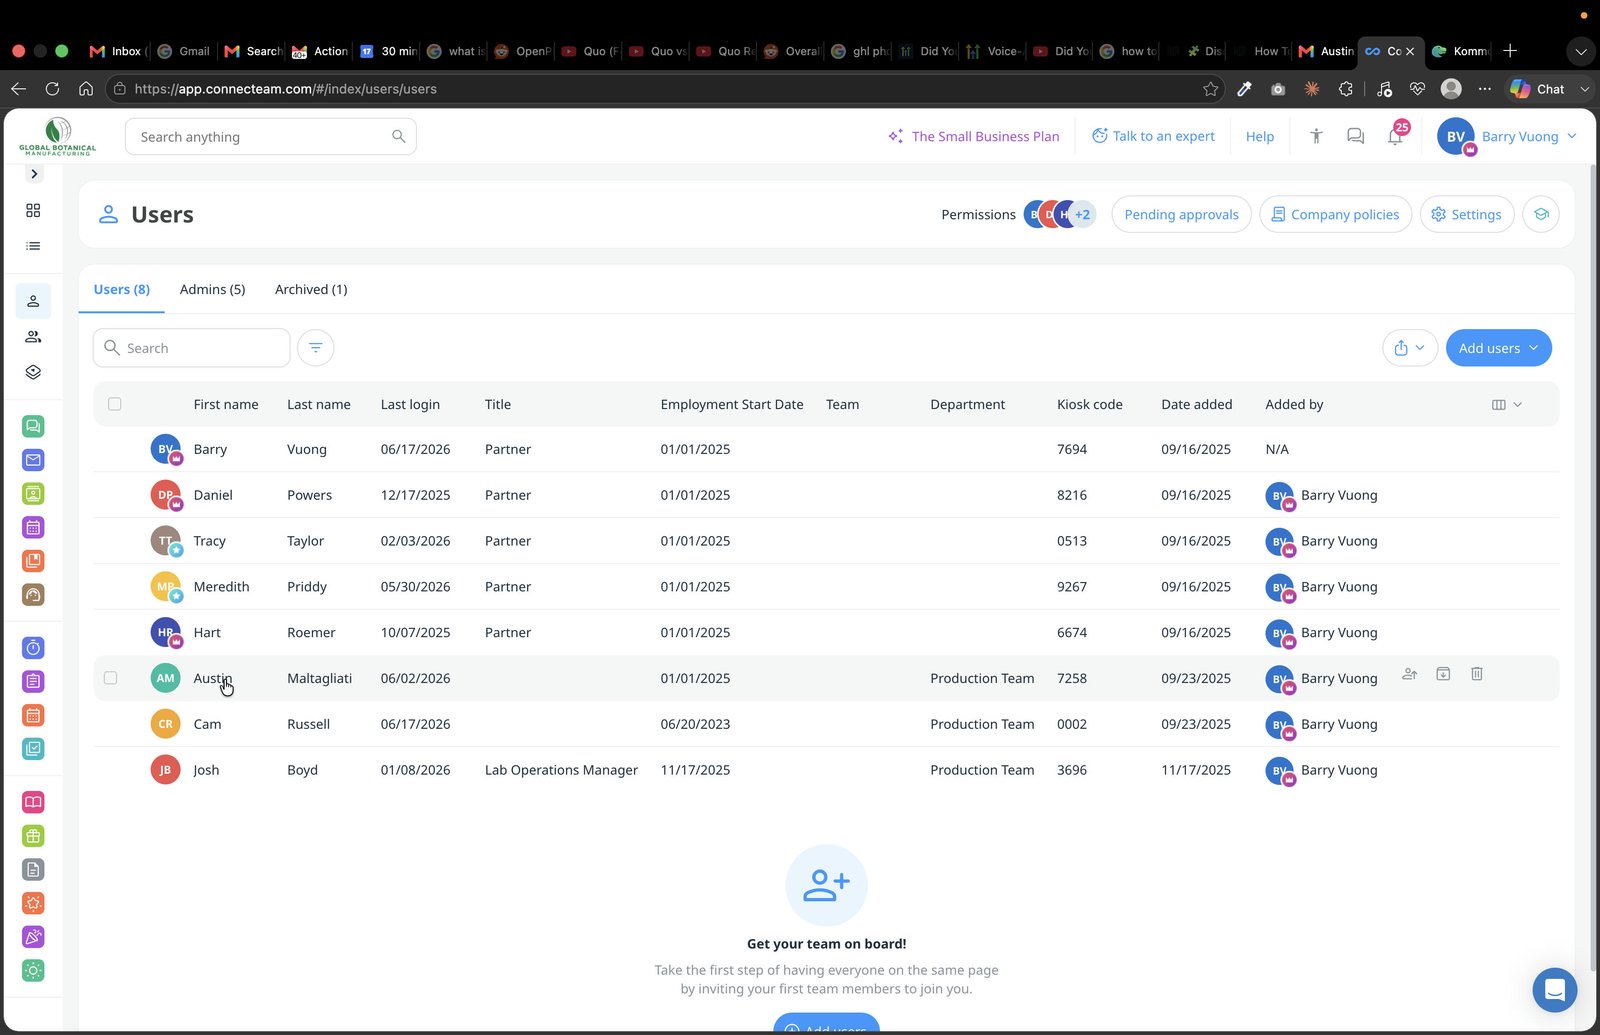The image size is (1600, 1035).
Task: Open the notifications bell with 25 badge
Action: click(1395, 136)
